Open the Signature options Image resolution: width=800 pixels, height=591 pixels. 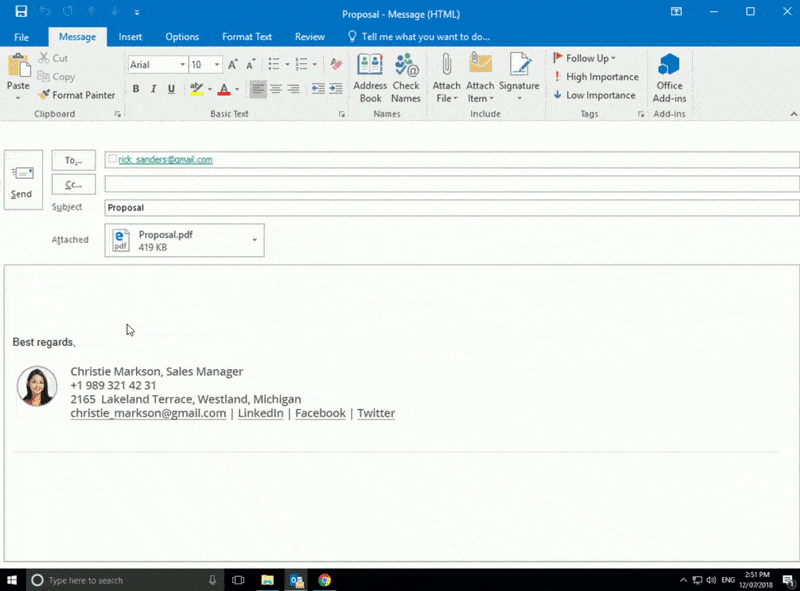(519, 78)
